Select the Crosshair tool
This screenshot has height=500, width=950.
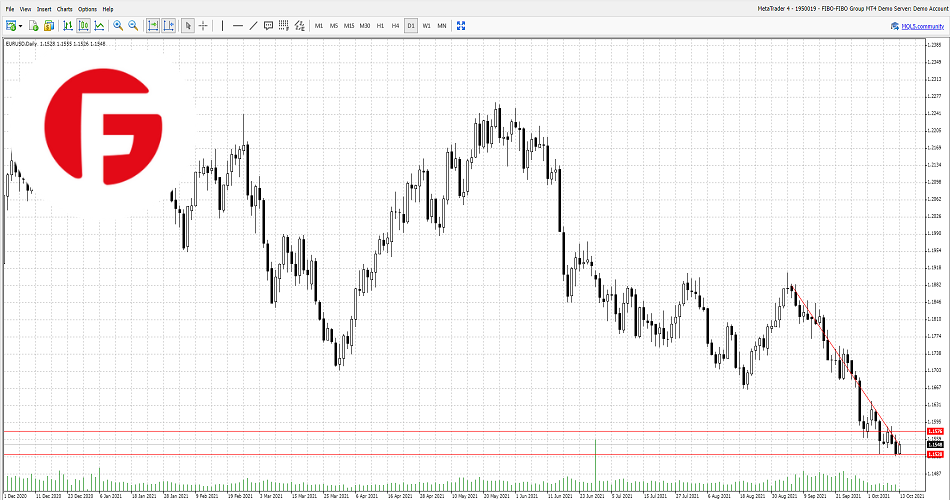203,25
